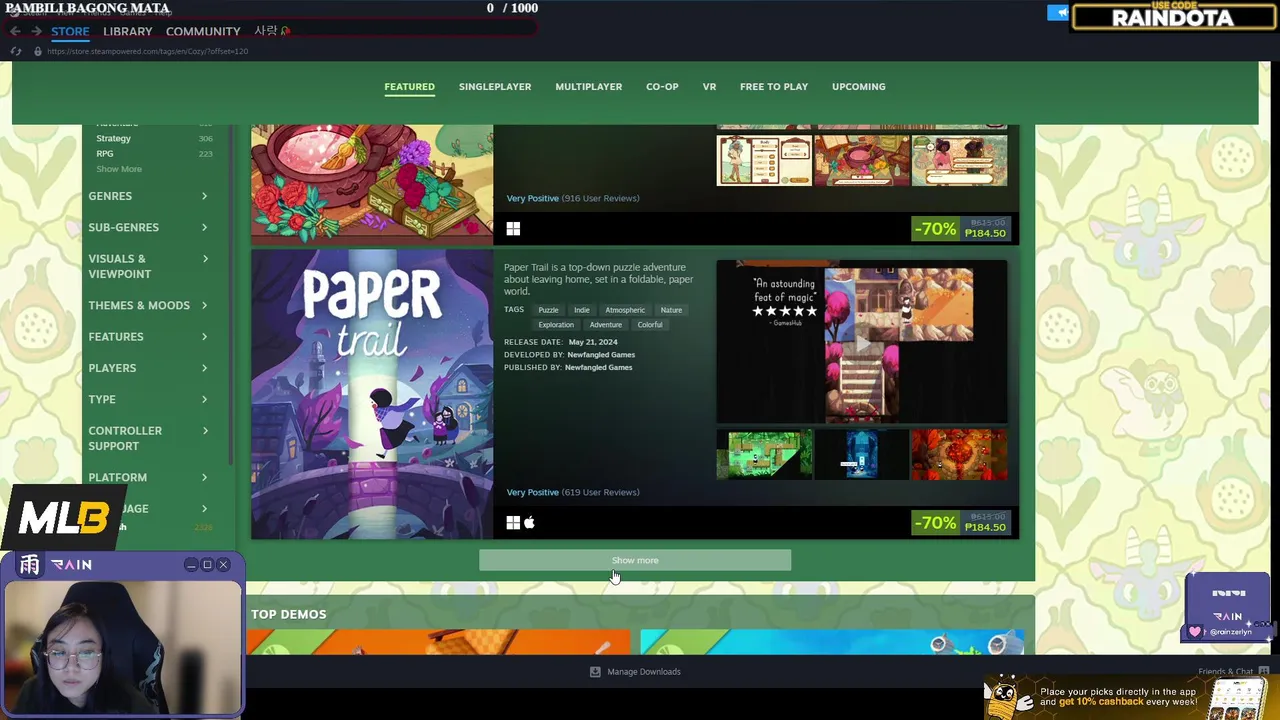Open Paper Trail's Very Positive reviews

[x=573, y=492]
